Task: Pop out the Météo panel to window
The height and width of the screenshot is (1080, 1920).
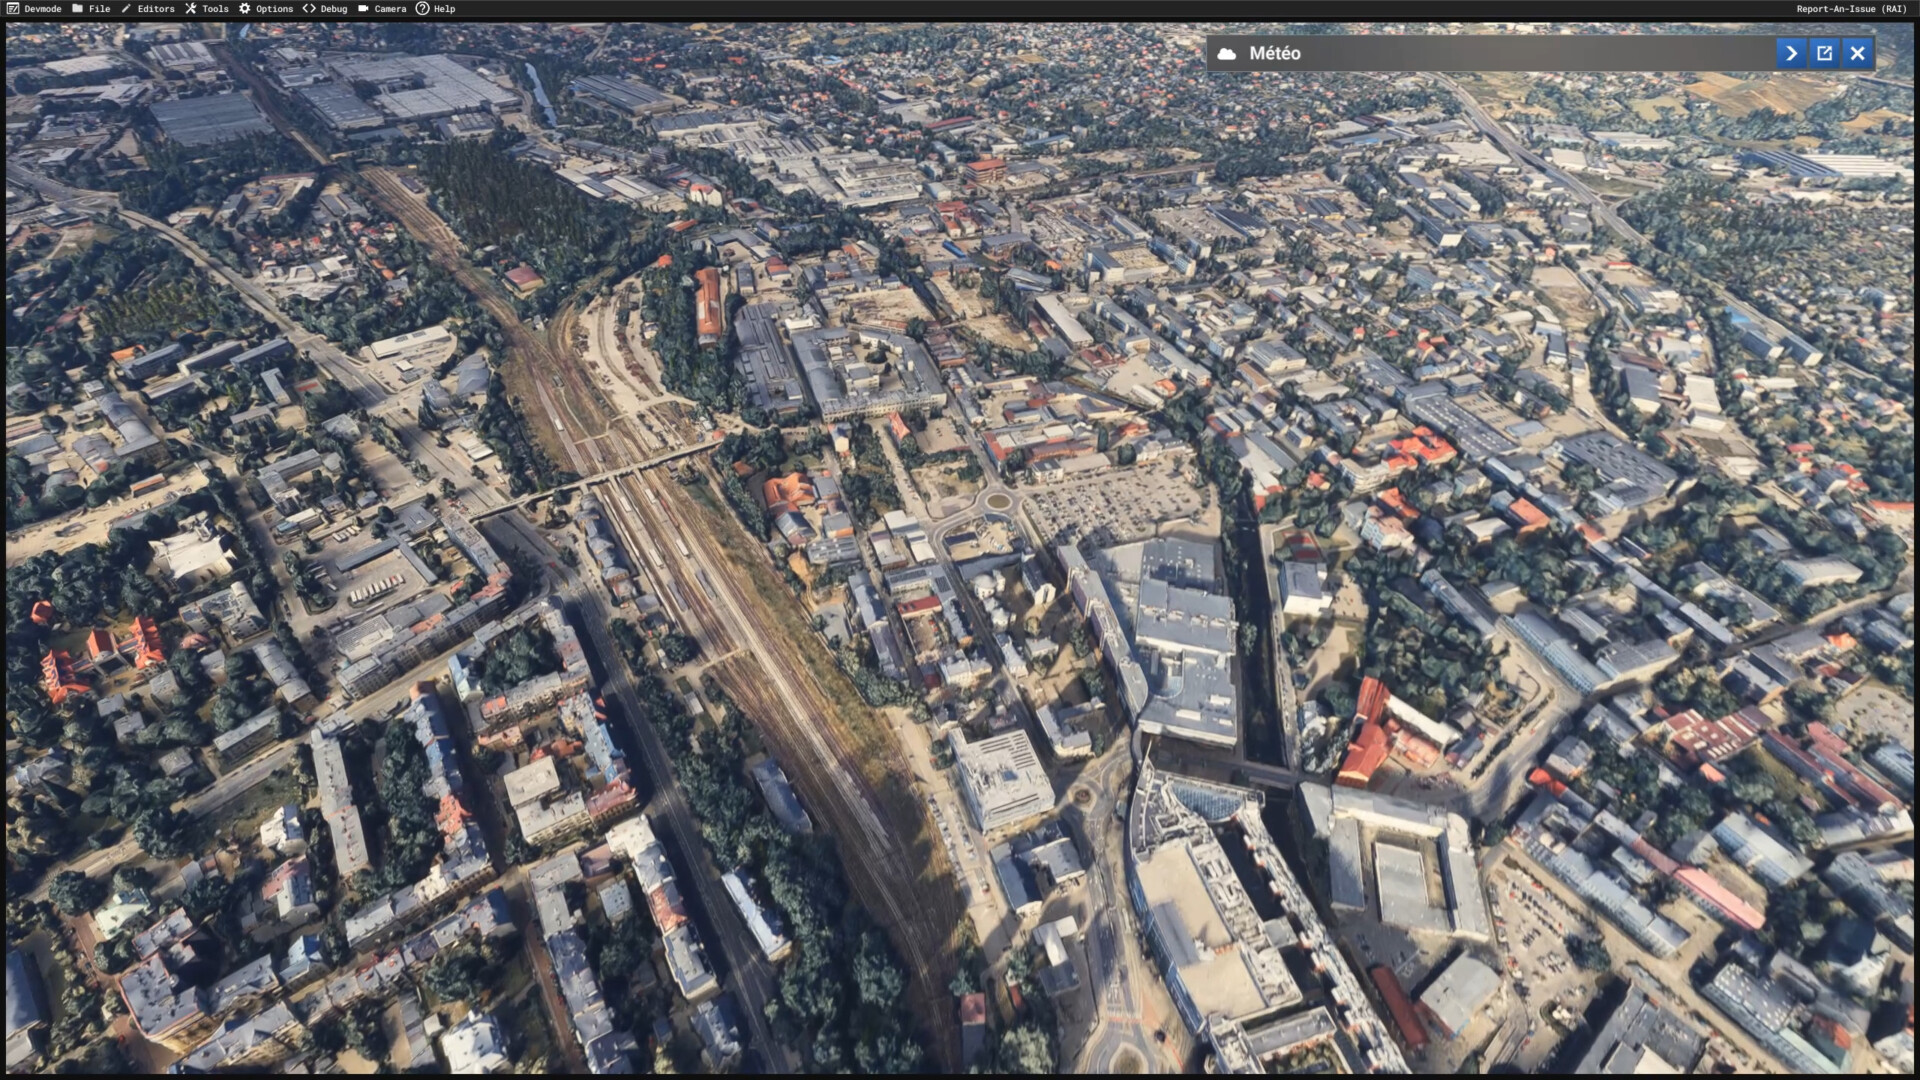Action: [x=1824, y=54]
